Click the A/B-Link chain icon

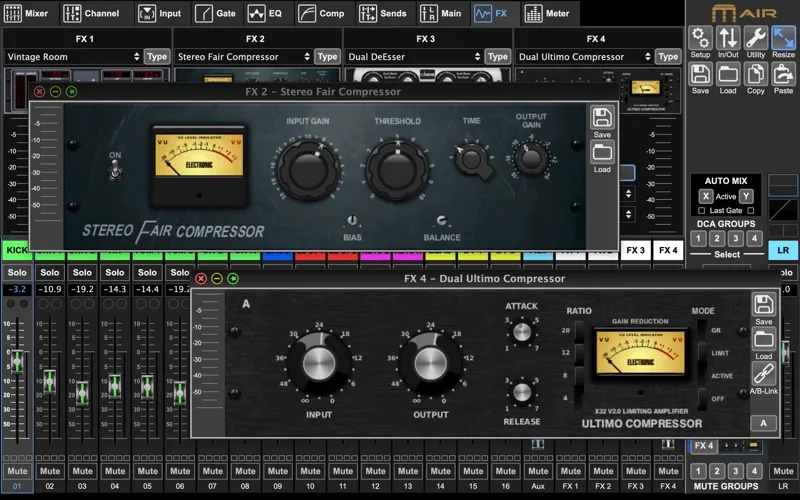[x=764, y=374]
